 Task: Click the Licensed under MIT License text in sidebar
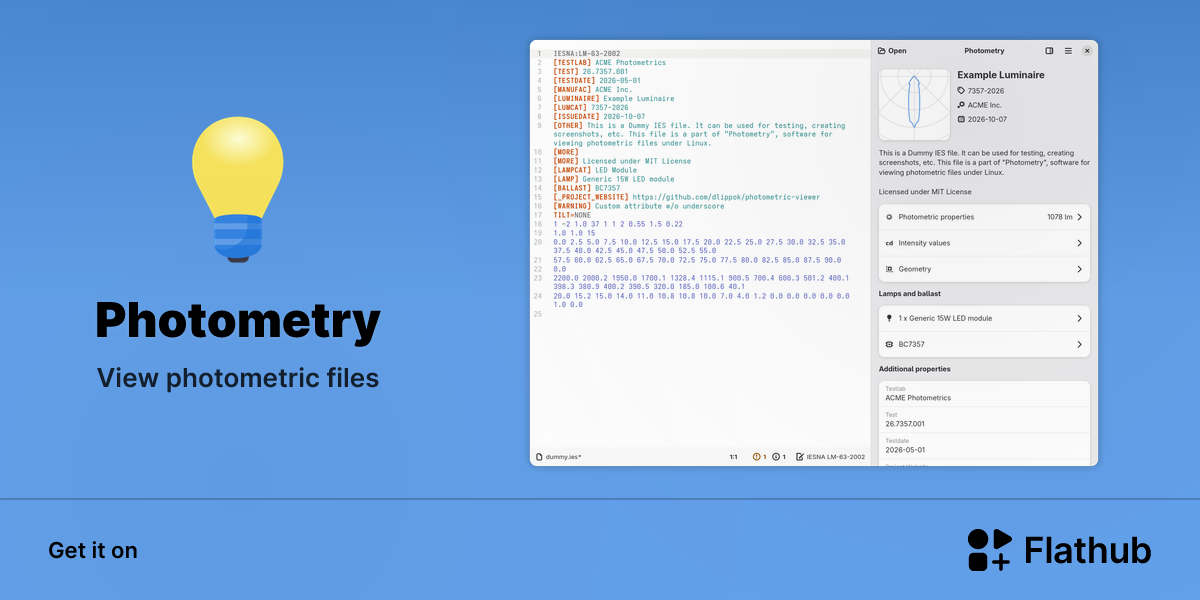pyautogui.click(x=925, y=192)
